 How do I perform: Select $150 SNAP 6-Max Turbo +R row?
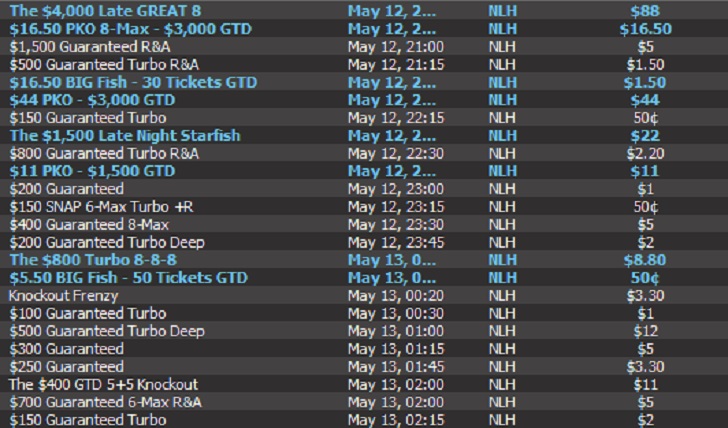coord(364,207)
